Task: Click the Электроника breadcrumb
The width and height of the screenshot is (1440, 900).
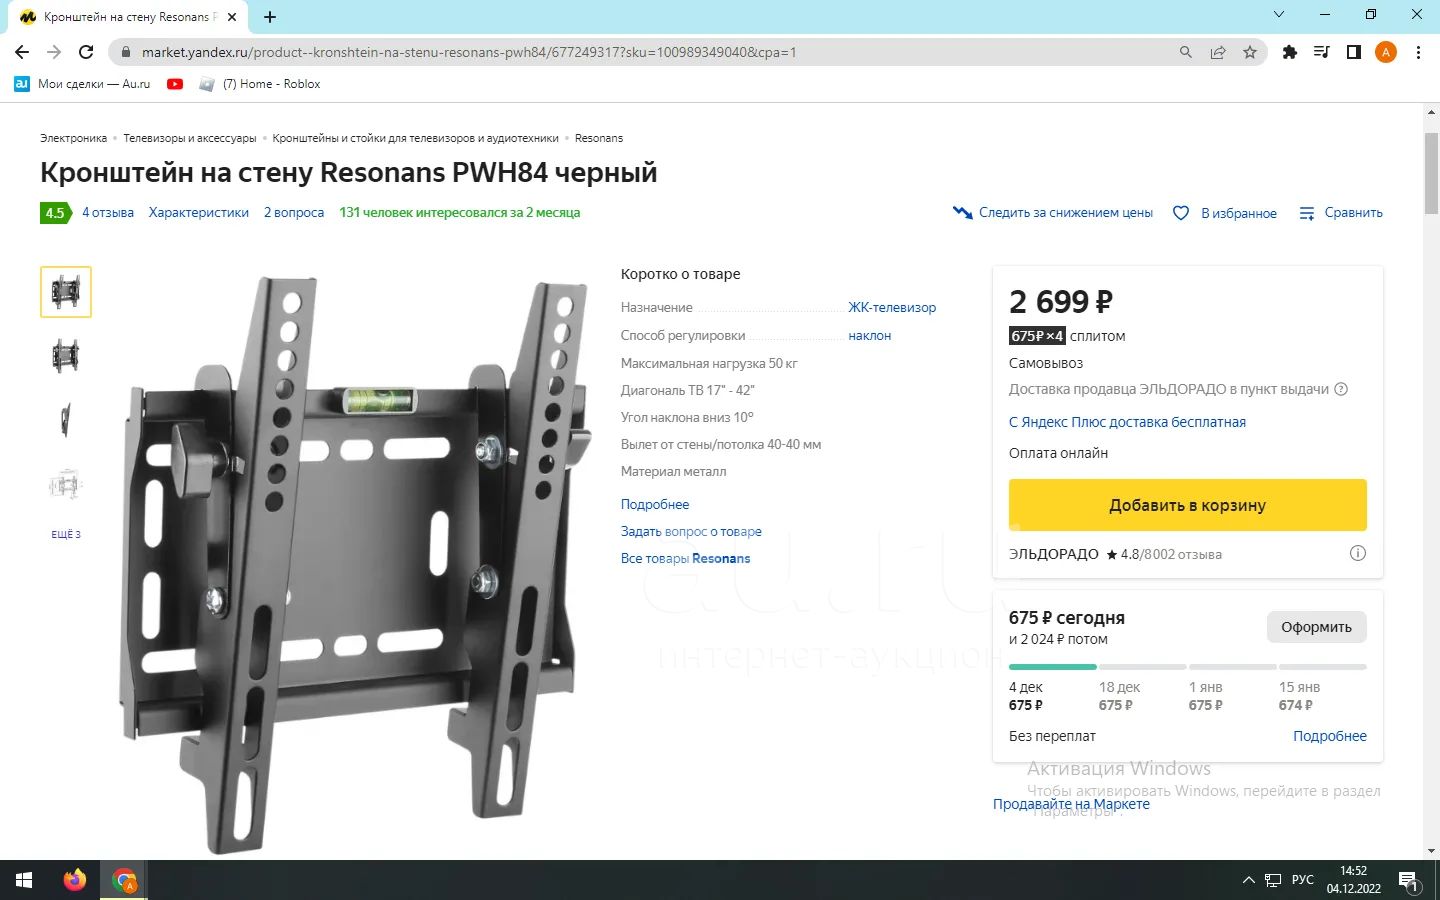Action: point(73,138)
